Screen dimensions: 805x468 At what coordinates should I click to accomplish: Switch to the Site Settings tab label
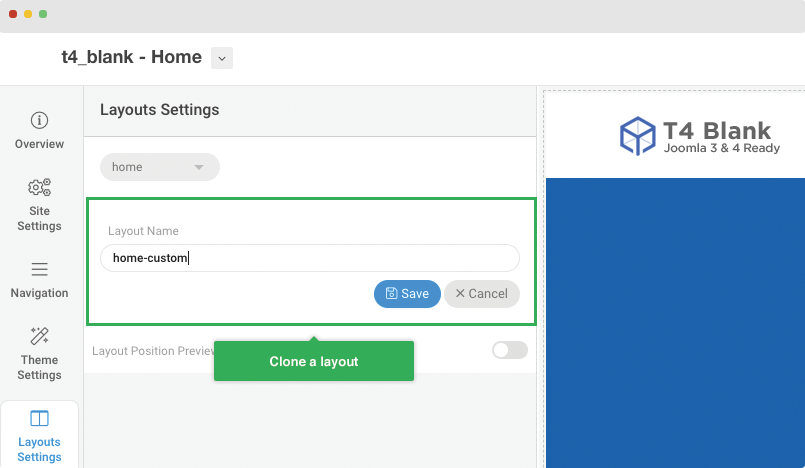tap(40, 219)
